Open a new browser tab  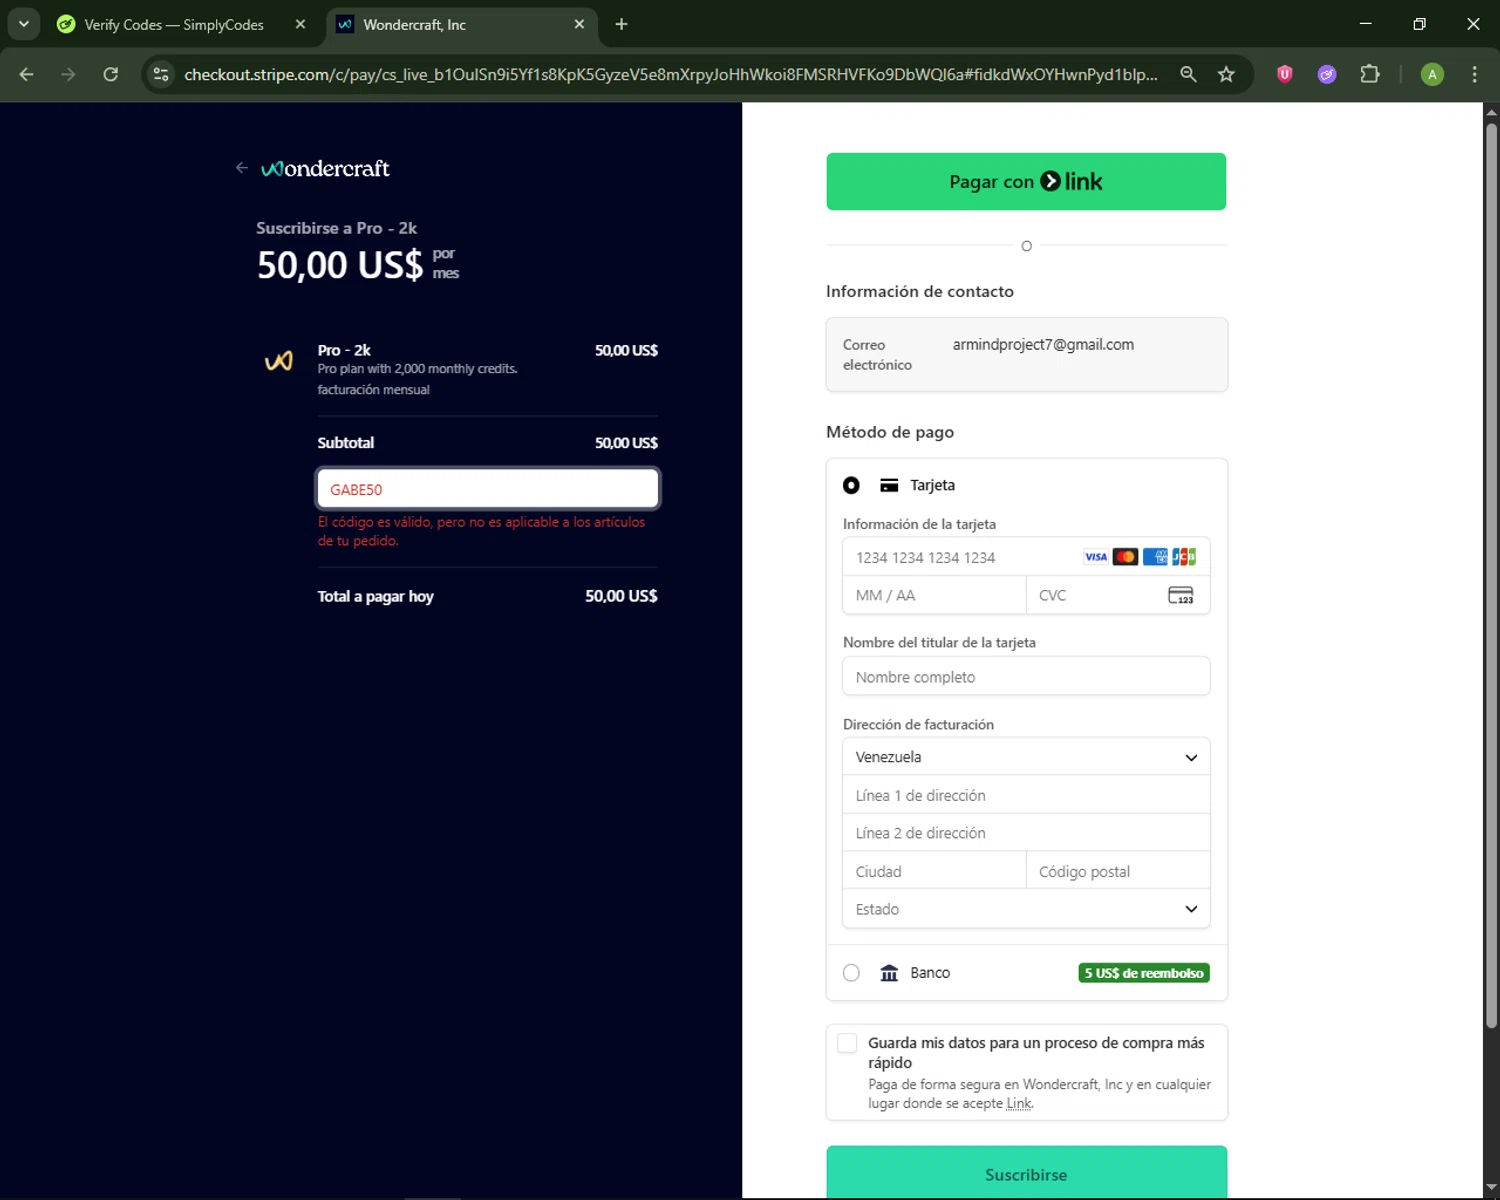621,24
